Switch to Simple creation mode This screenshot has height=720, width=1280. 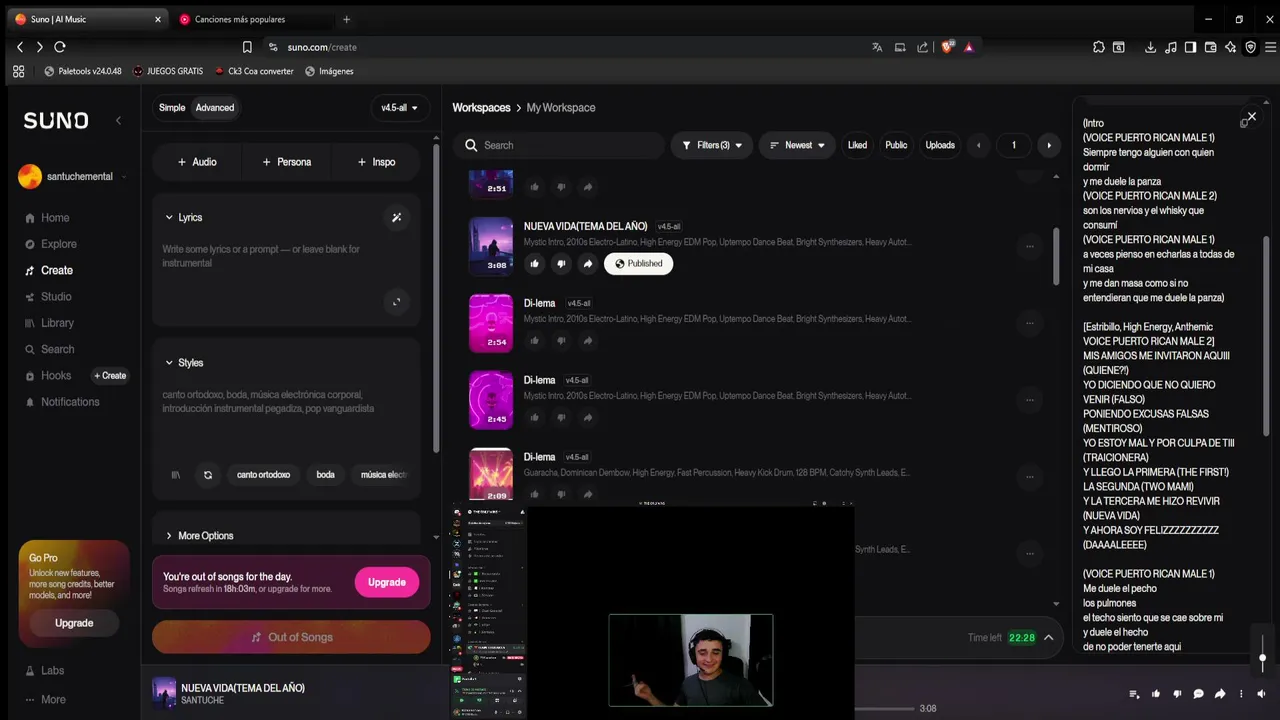pyautogui.click(x=172, y=108)
